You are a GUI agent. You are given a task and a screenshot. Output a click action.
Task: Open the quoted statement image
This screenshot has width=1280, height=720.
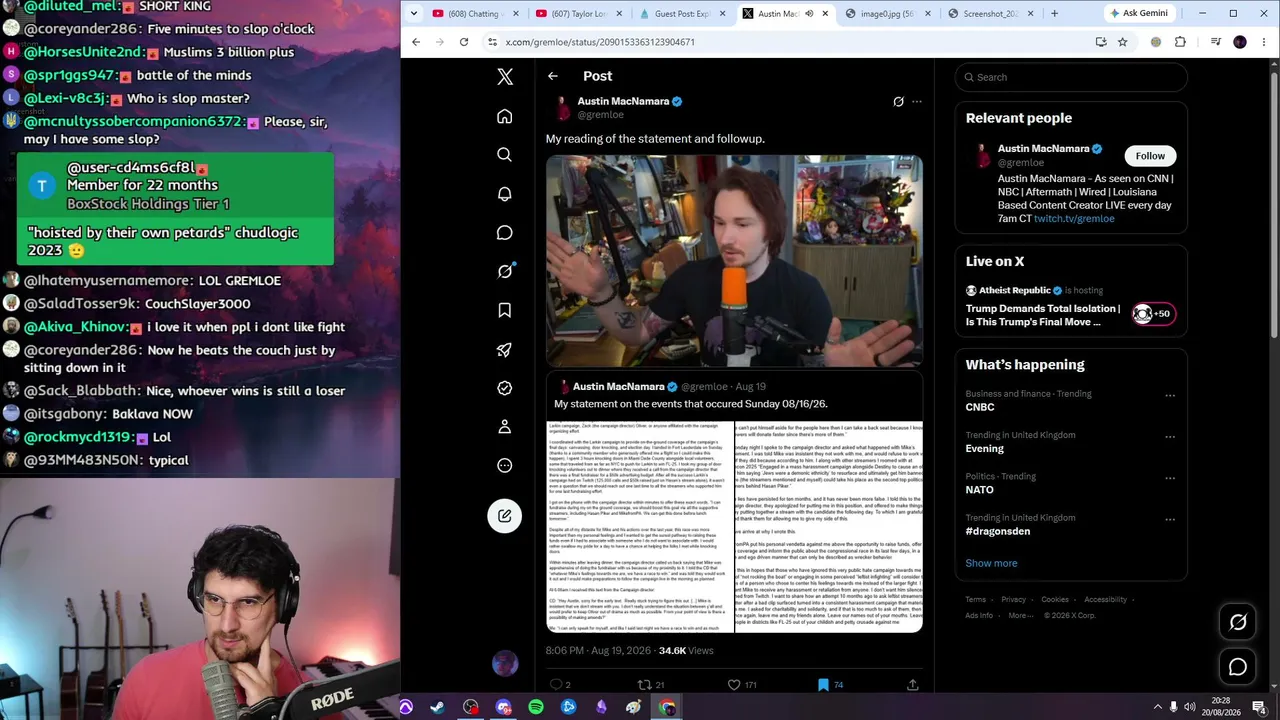734,527
